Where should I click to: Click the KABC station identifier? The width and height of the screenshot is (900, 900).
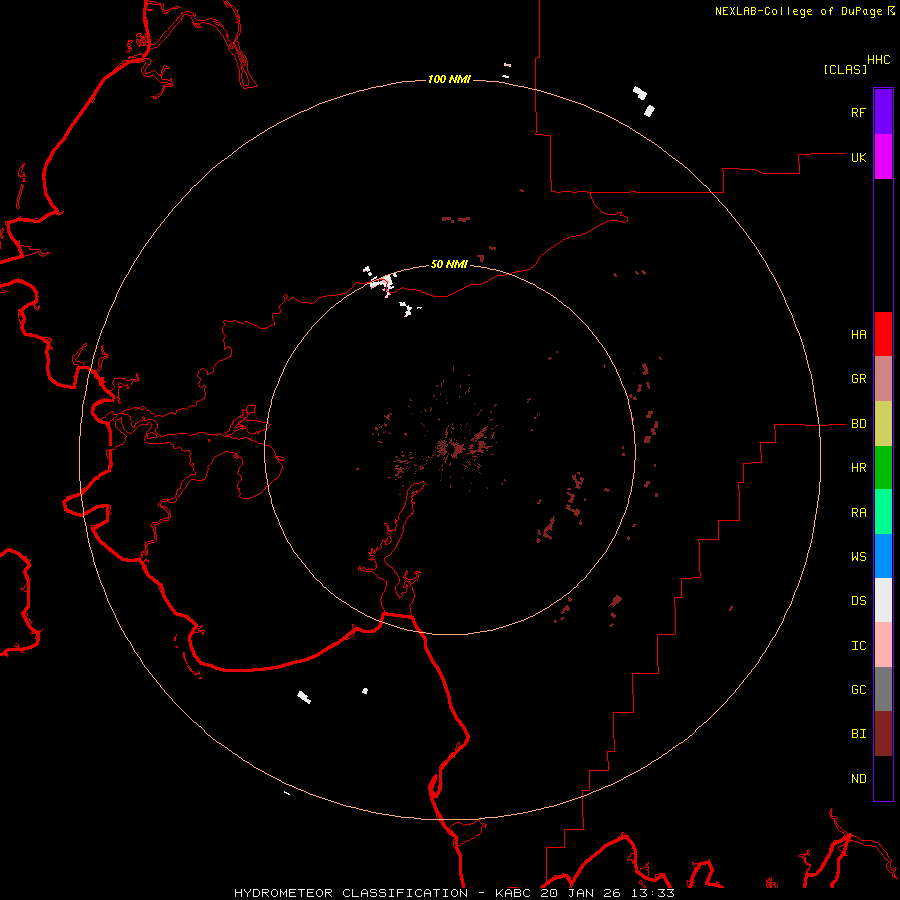514,893
